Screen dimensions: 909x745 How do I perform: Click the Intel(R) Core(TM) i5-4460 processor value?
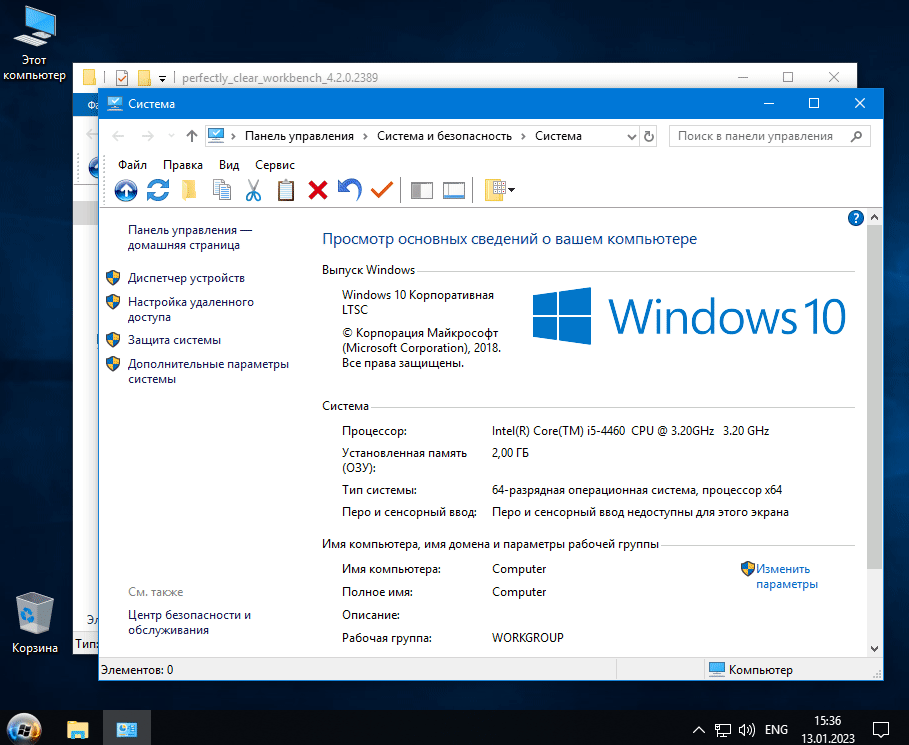point(631,431)
